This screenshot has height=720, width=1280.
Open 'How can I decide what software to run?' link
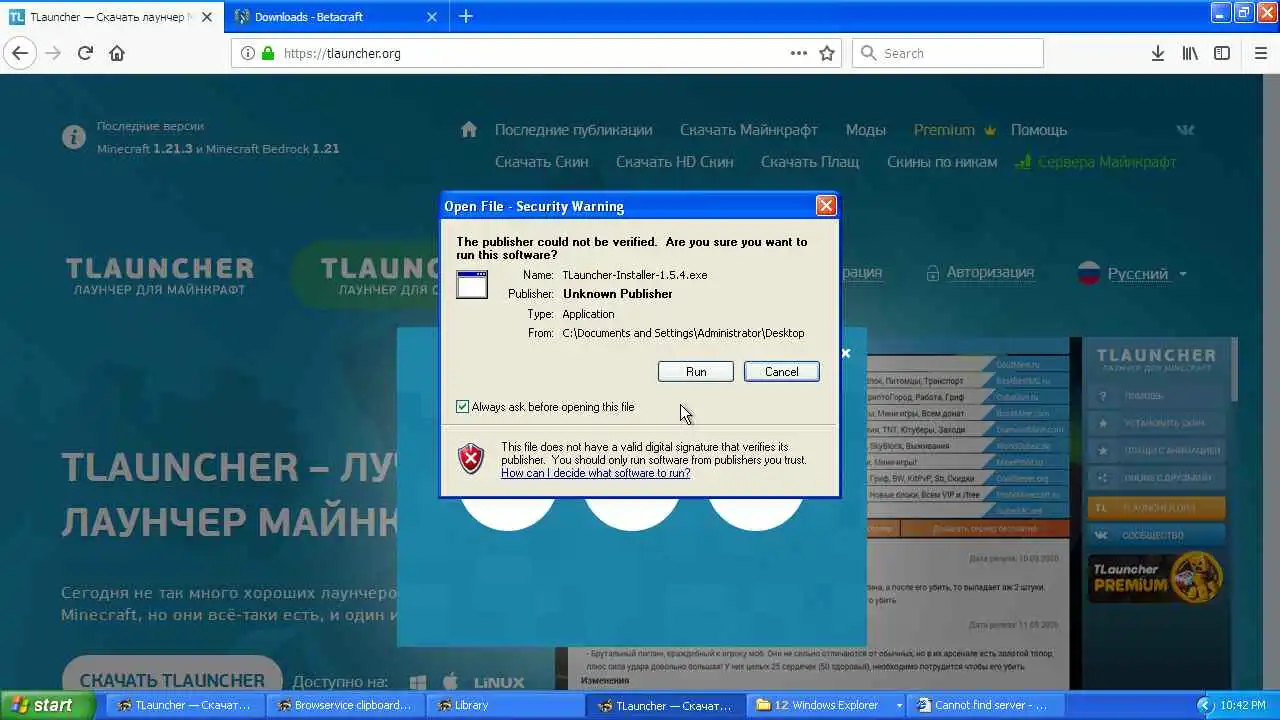coord(595,473)
